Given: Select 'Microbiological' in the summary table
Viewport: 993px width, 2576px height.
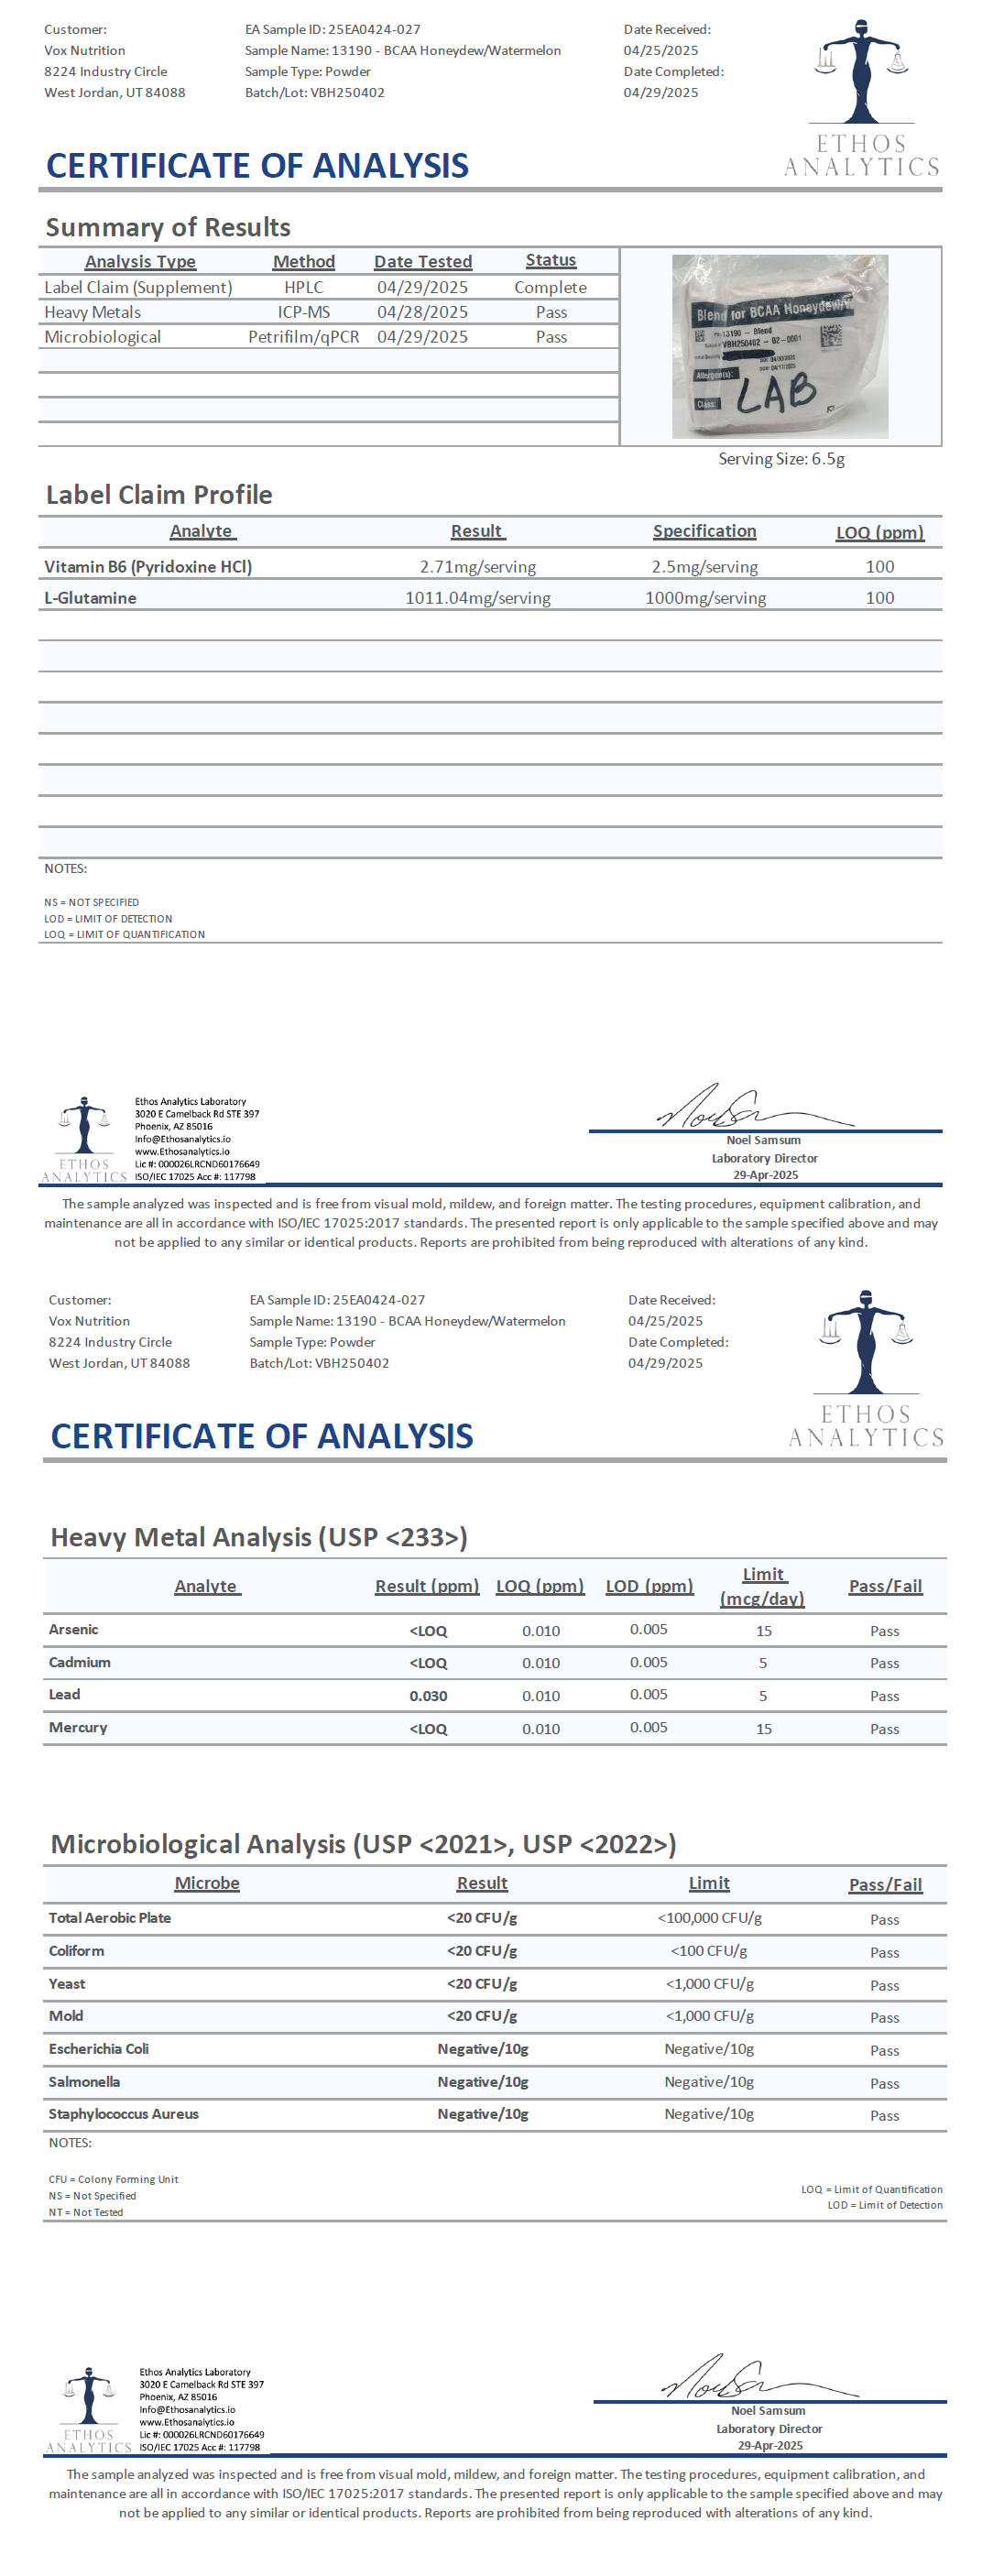Looking at the screenshot, I should [102, 337].
